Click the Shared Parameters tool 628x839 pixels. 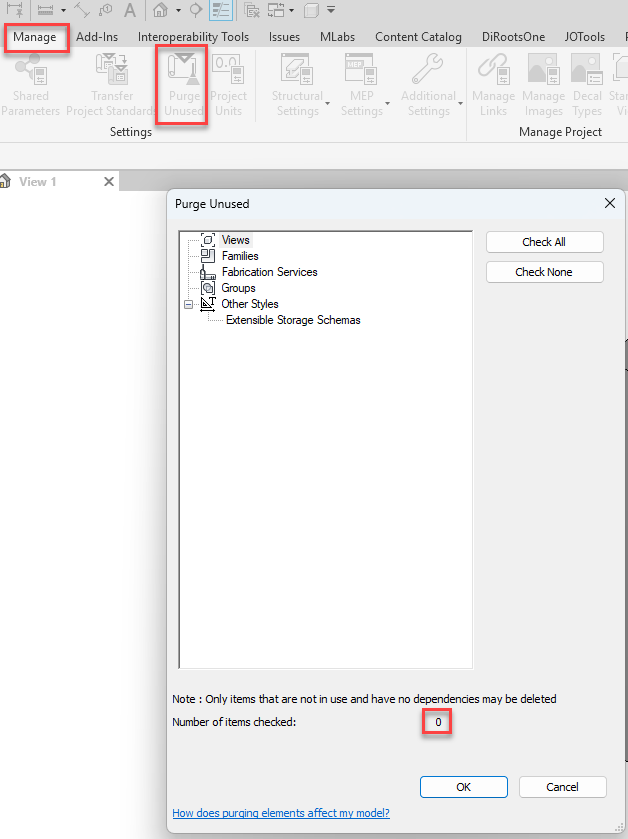(30, 86)
